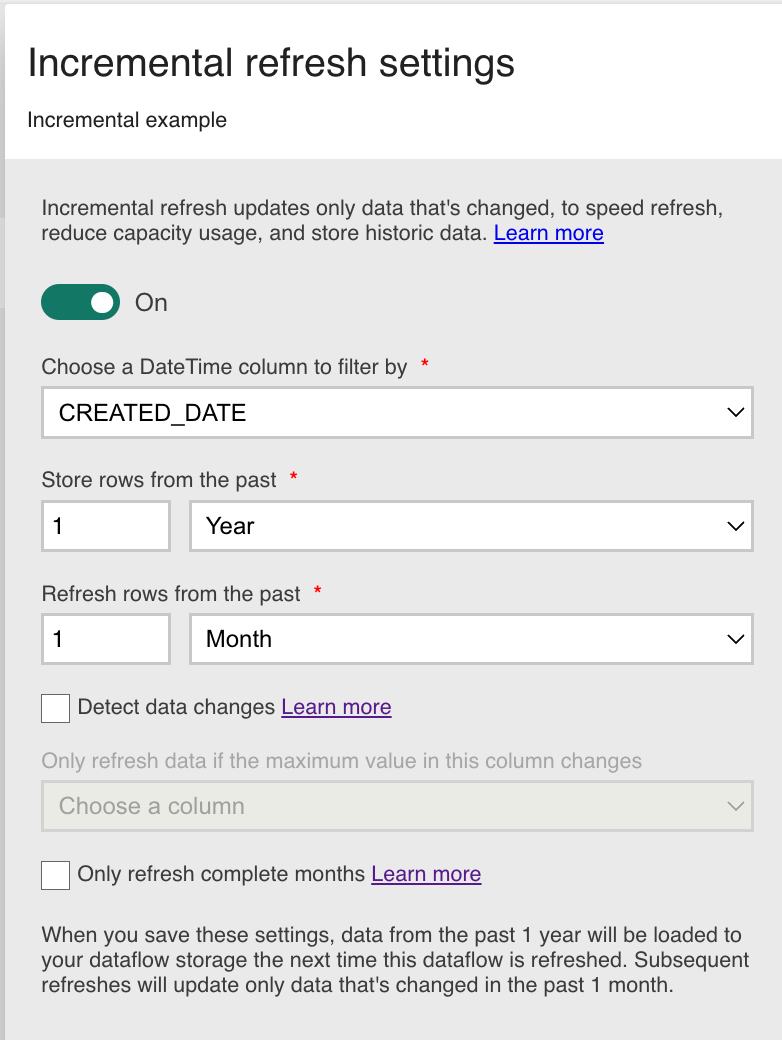Click the chevron on Choose a column

(x=736, y=806)
